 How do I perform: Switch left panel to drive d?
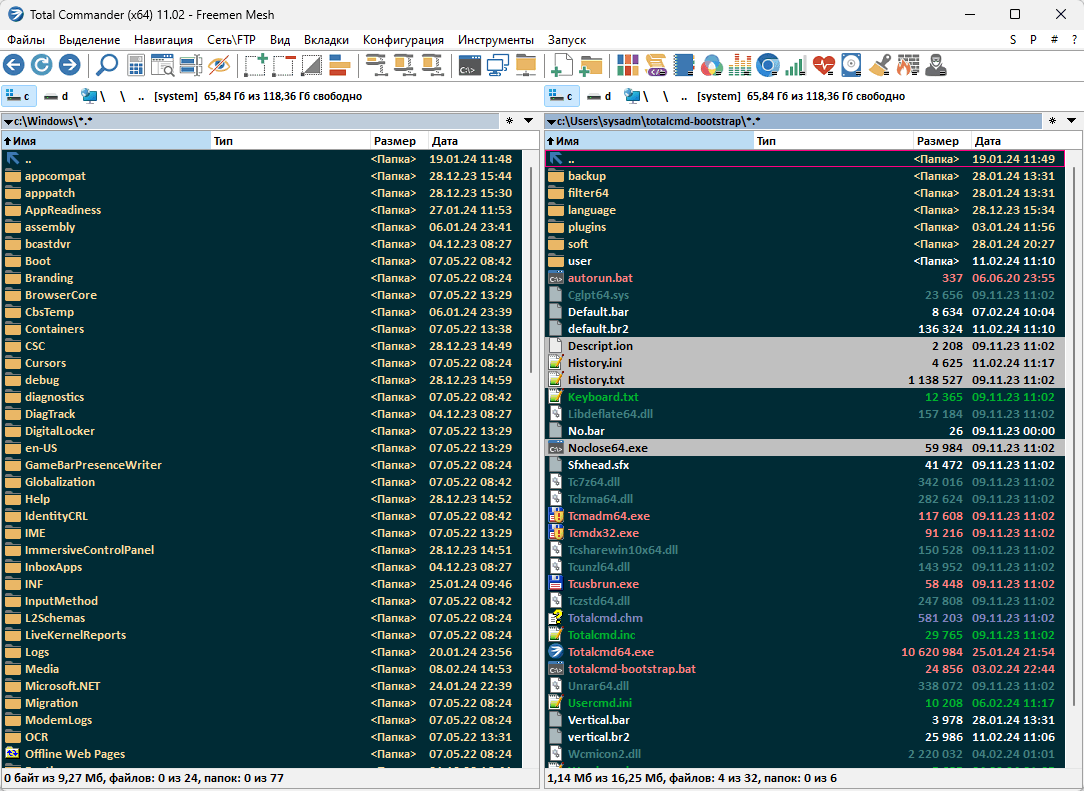click(x=57, y=96)
